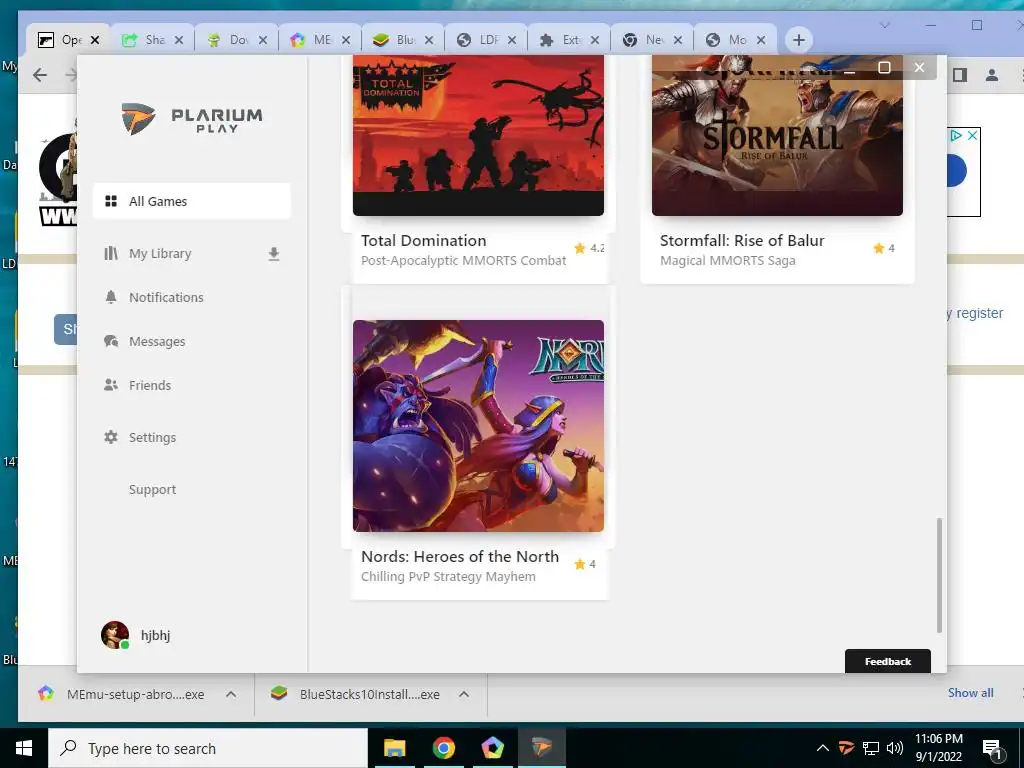
Task: Click the Plarium Play vertical scrollbar
Action: click(939, 575)
